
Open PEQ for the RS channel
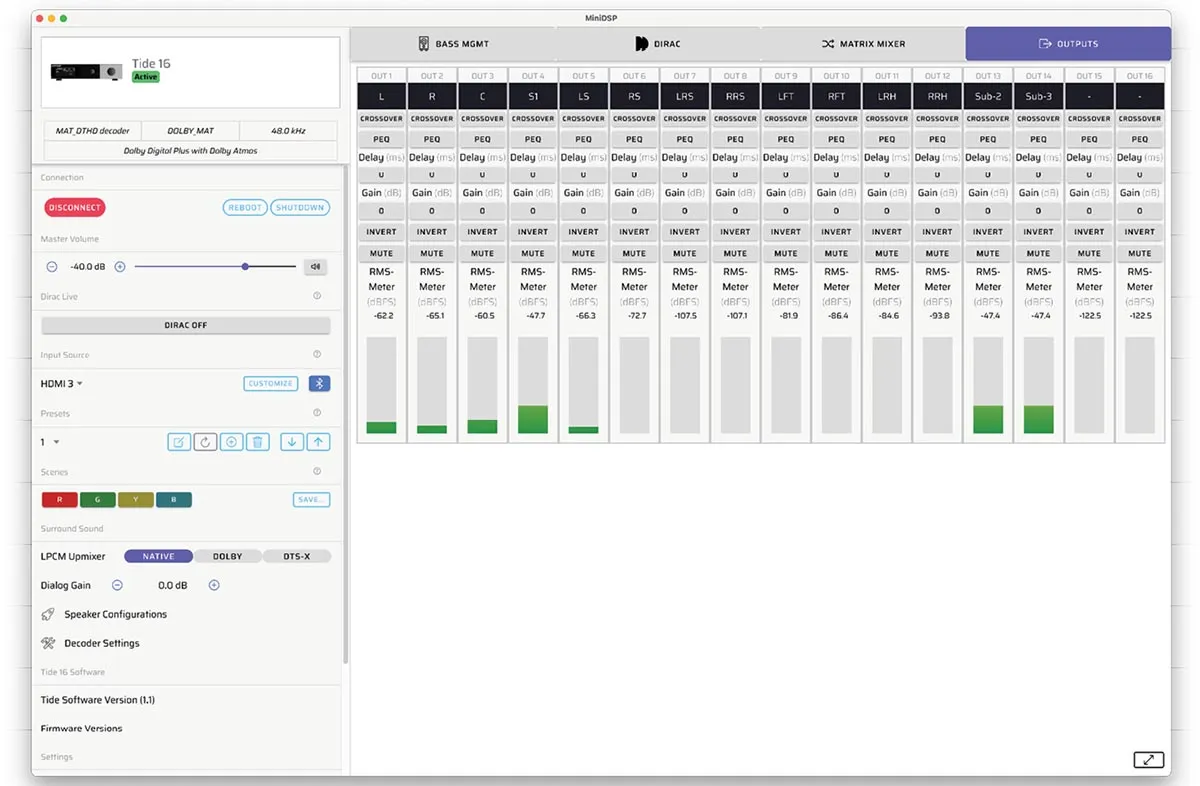point(634,140)
